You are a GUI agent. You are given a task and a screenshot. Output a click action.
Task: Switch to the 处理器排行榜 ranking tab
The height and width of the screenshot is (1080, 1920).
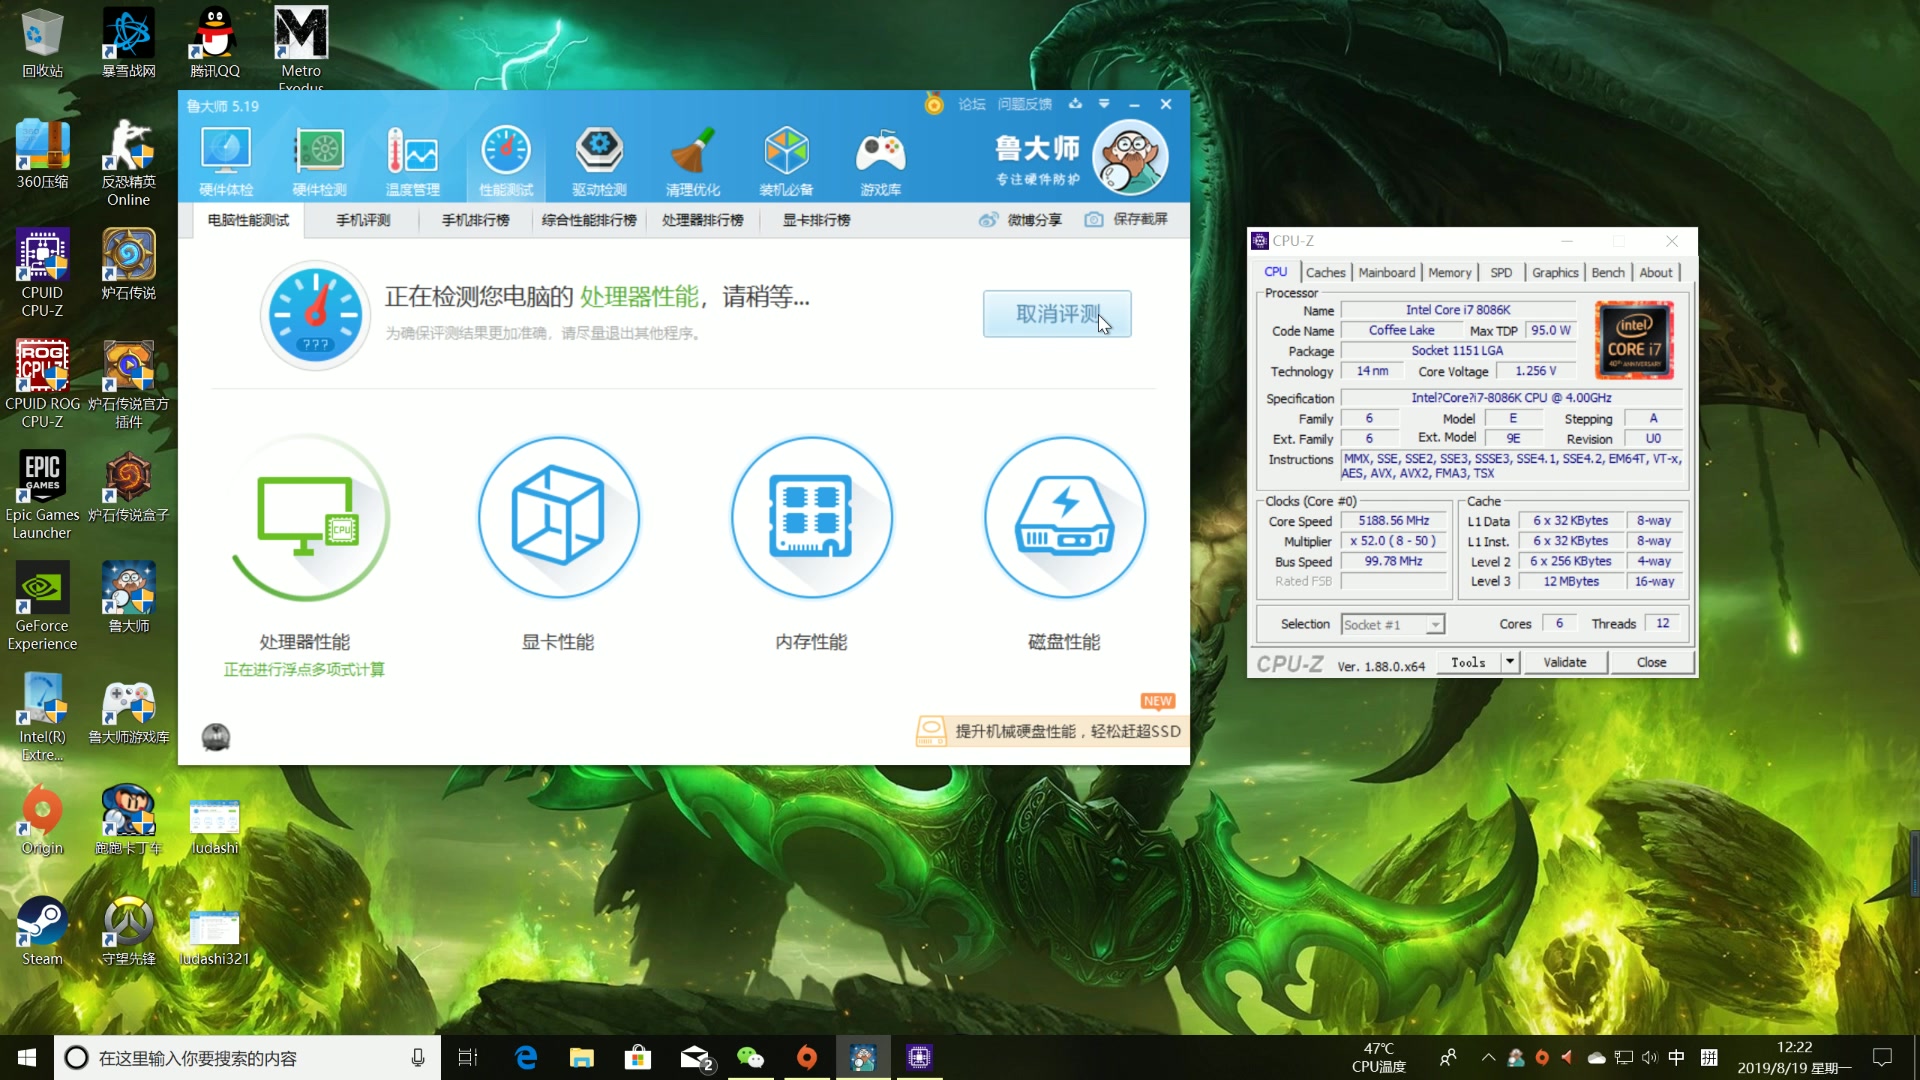[703, 220]
